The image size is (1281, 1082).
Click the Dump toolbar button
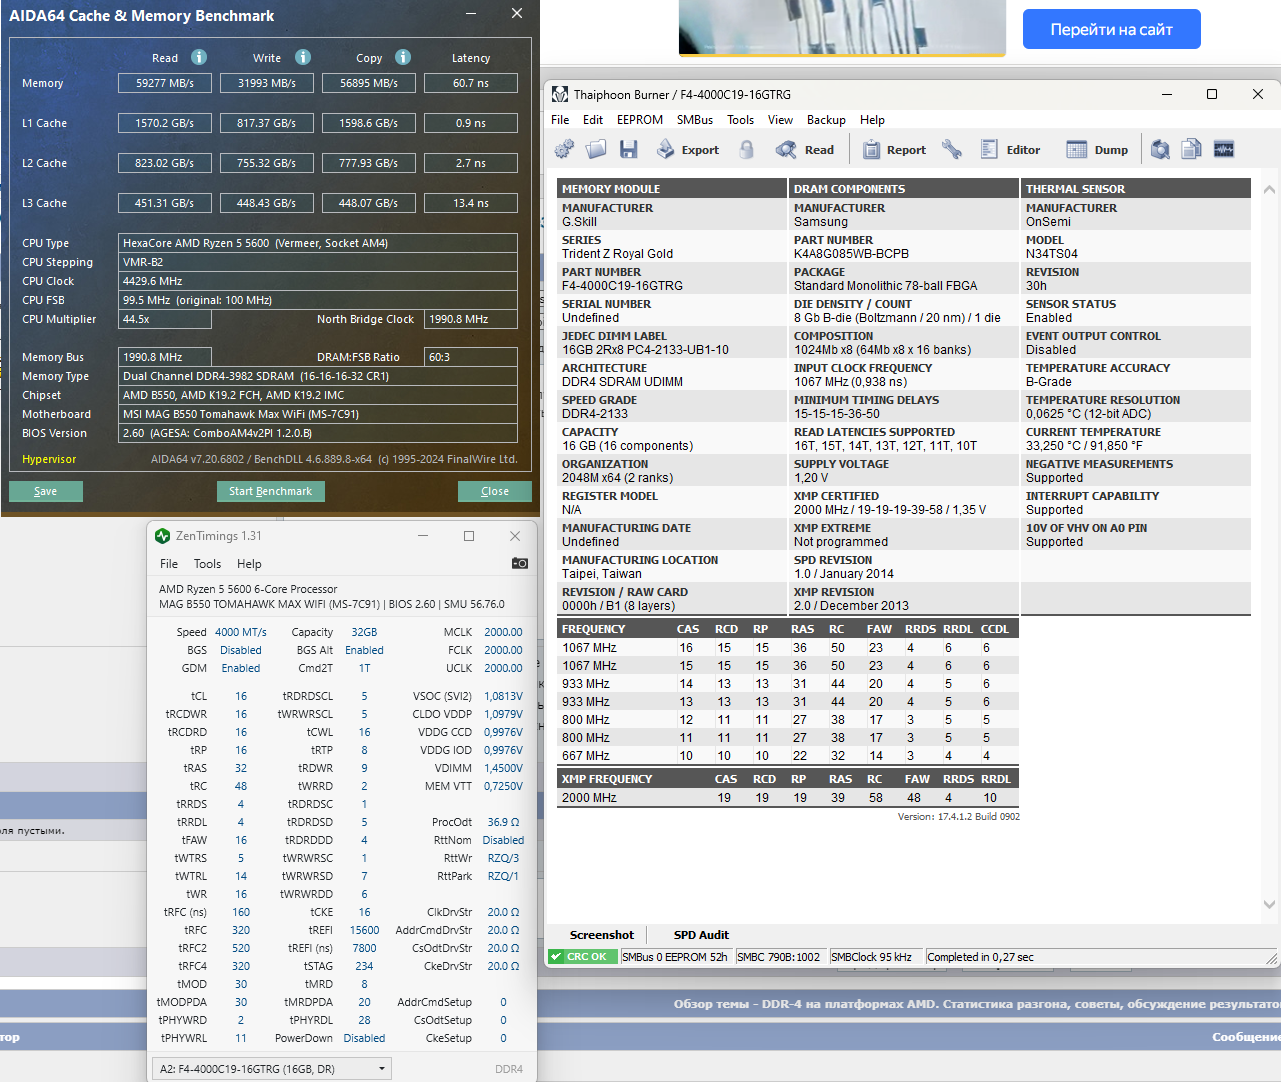click(x=1097, y=149)
